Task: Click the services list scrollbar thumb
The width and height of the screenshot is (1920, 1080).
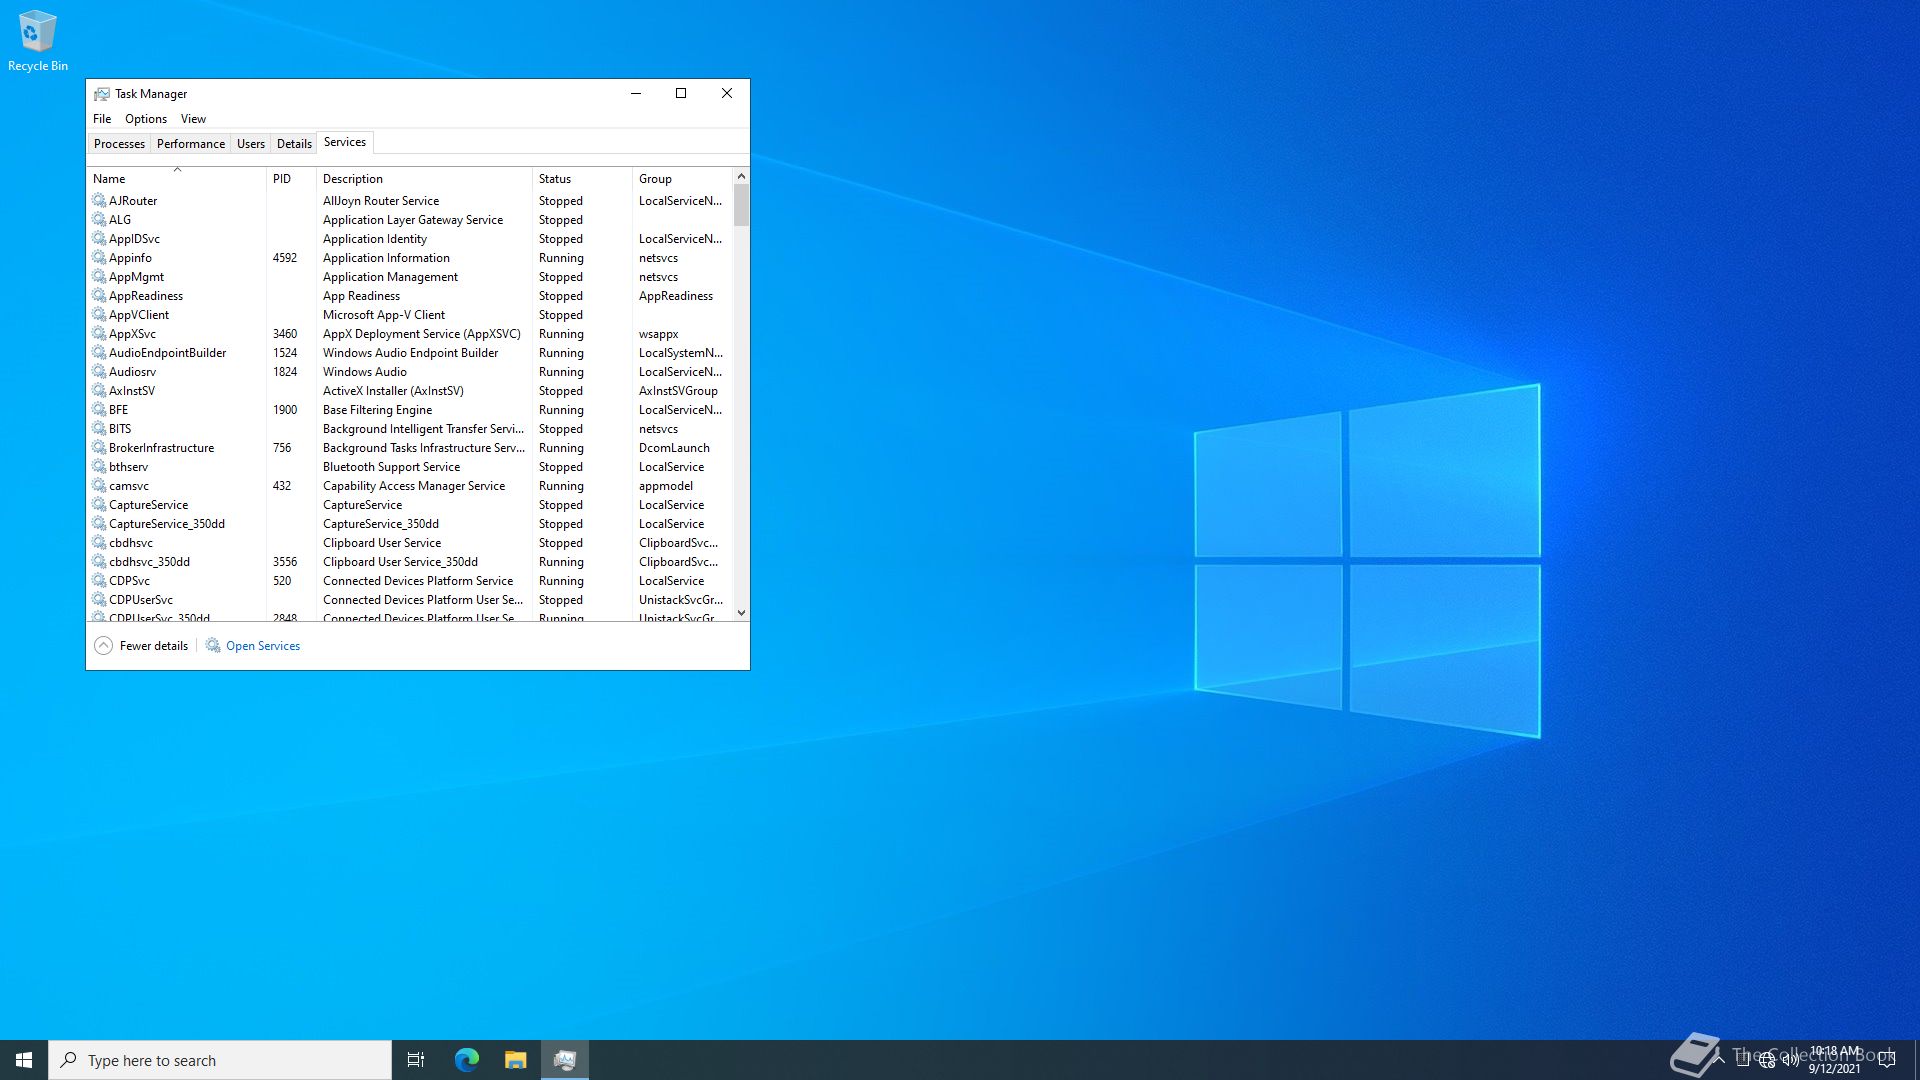Action: 741,205
